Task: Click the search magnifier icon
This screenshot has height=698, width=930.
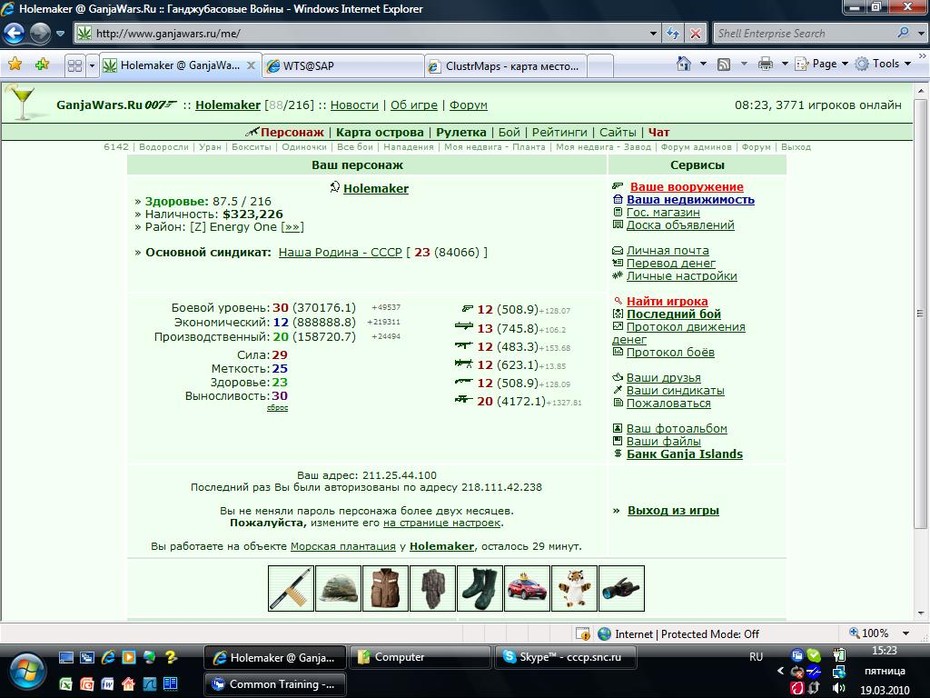Action: [x=903, y=33]
